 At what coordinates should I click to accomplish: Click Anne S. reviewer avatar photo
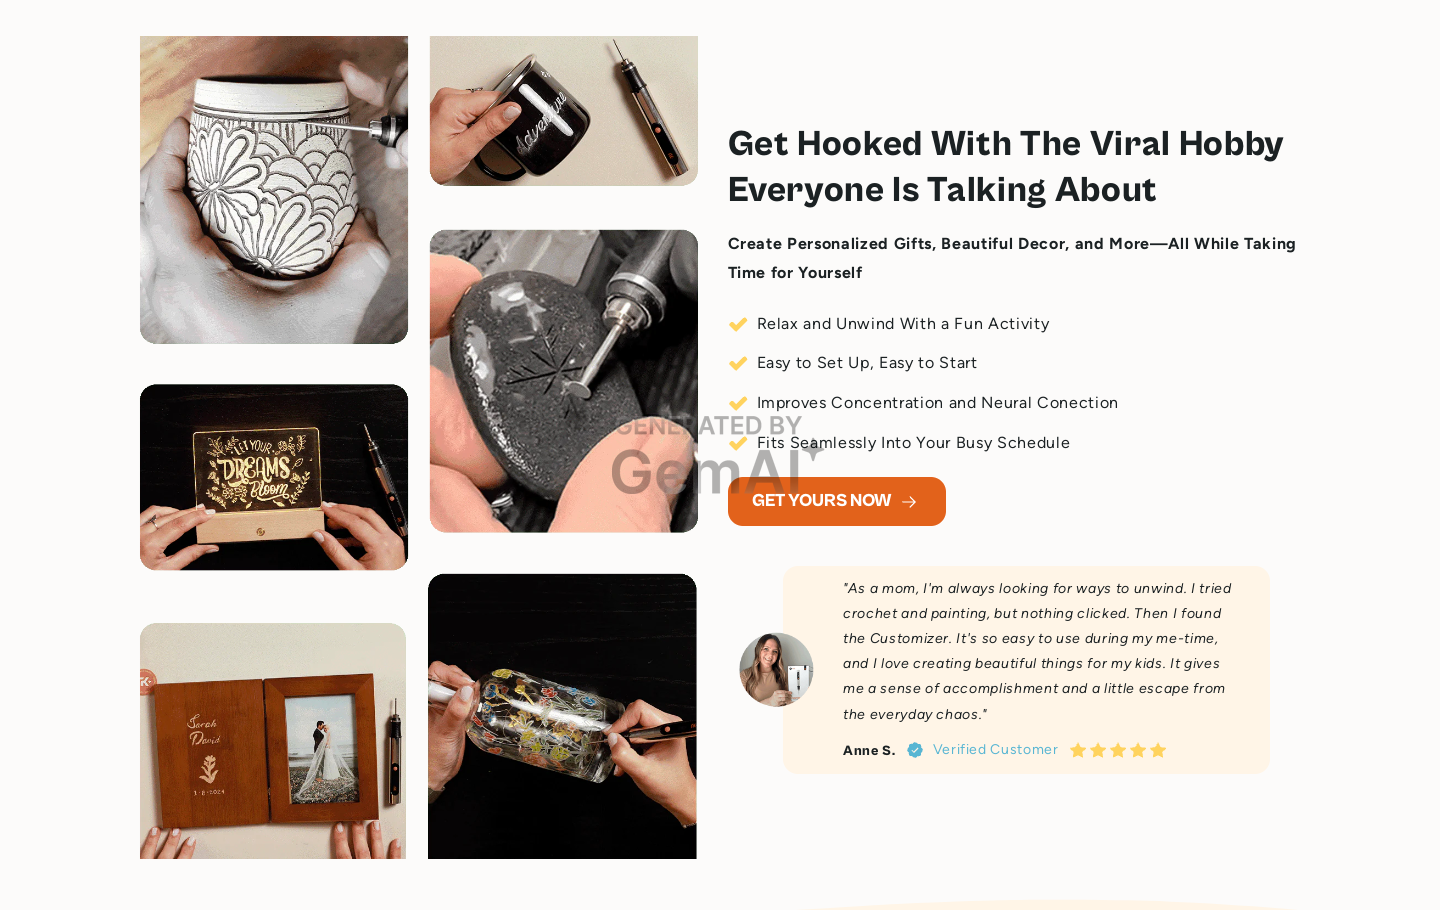click(x=776, y=670)
